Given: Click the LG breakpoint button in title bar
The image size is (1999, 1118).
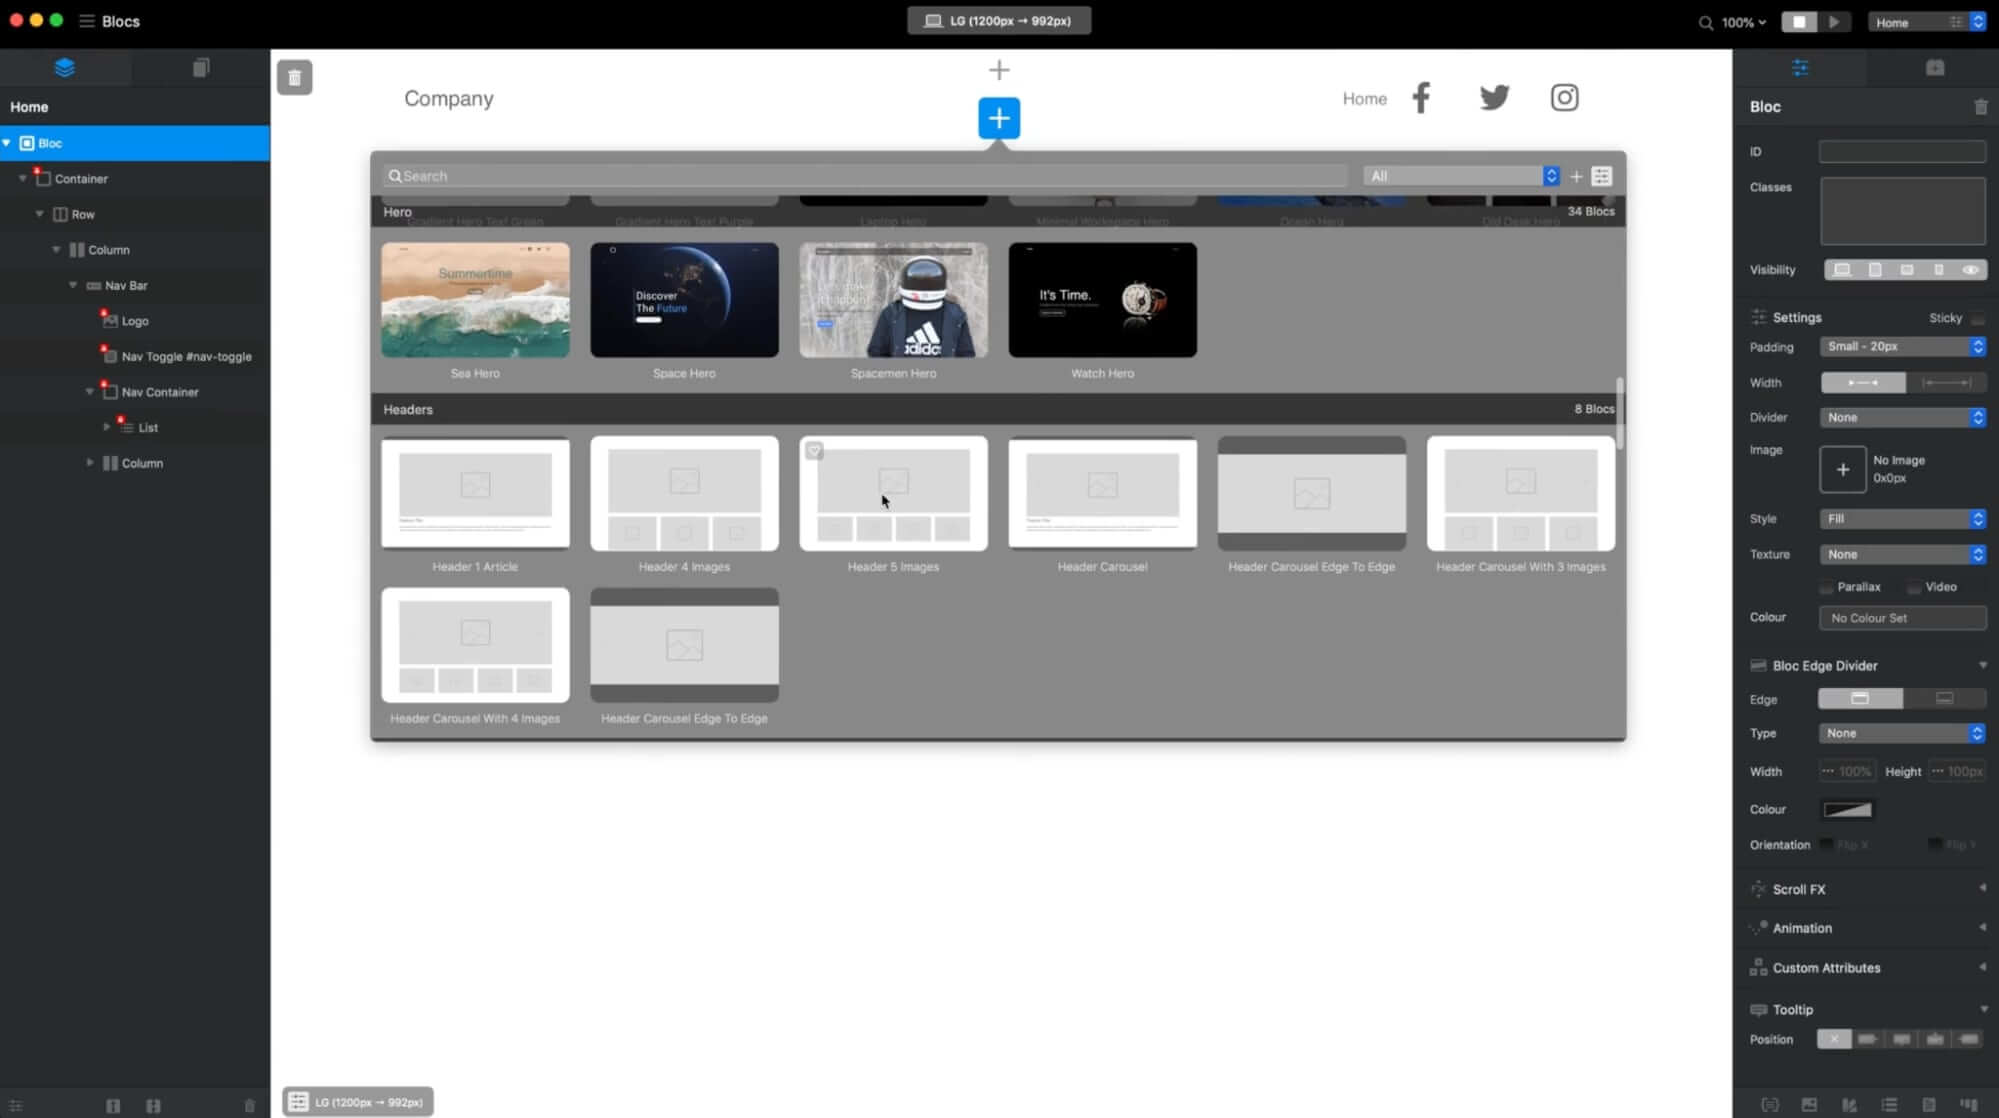Looking at the screenshot, I should [x=999, y=21].
